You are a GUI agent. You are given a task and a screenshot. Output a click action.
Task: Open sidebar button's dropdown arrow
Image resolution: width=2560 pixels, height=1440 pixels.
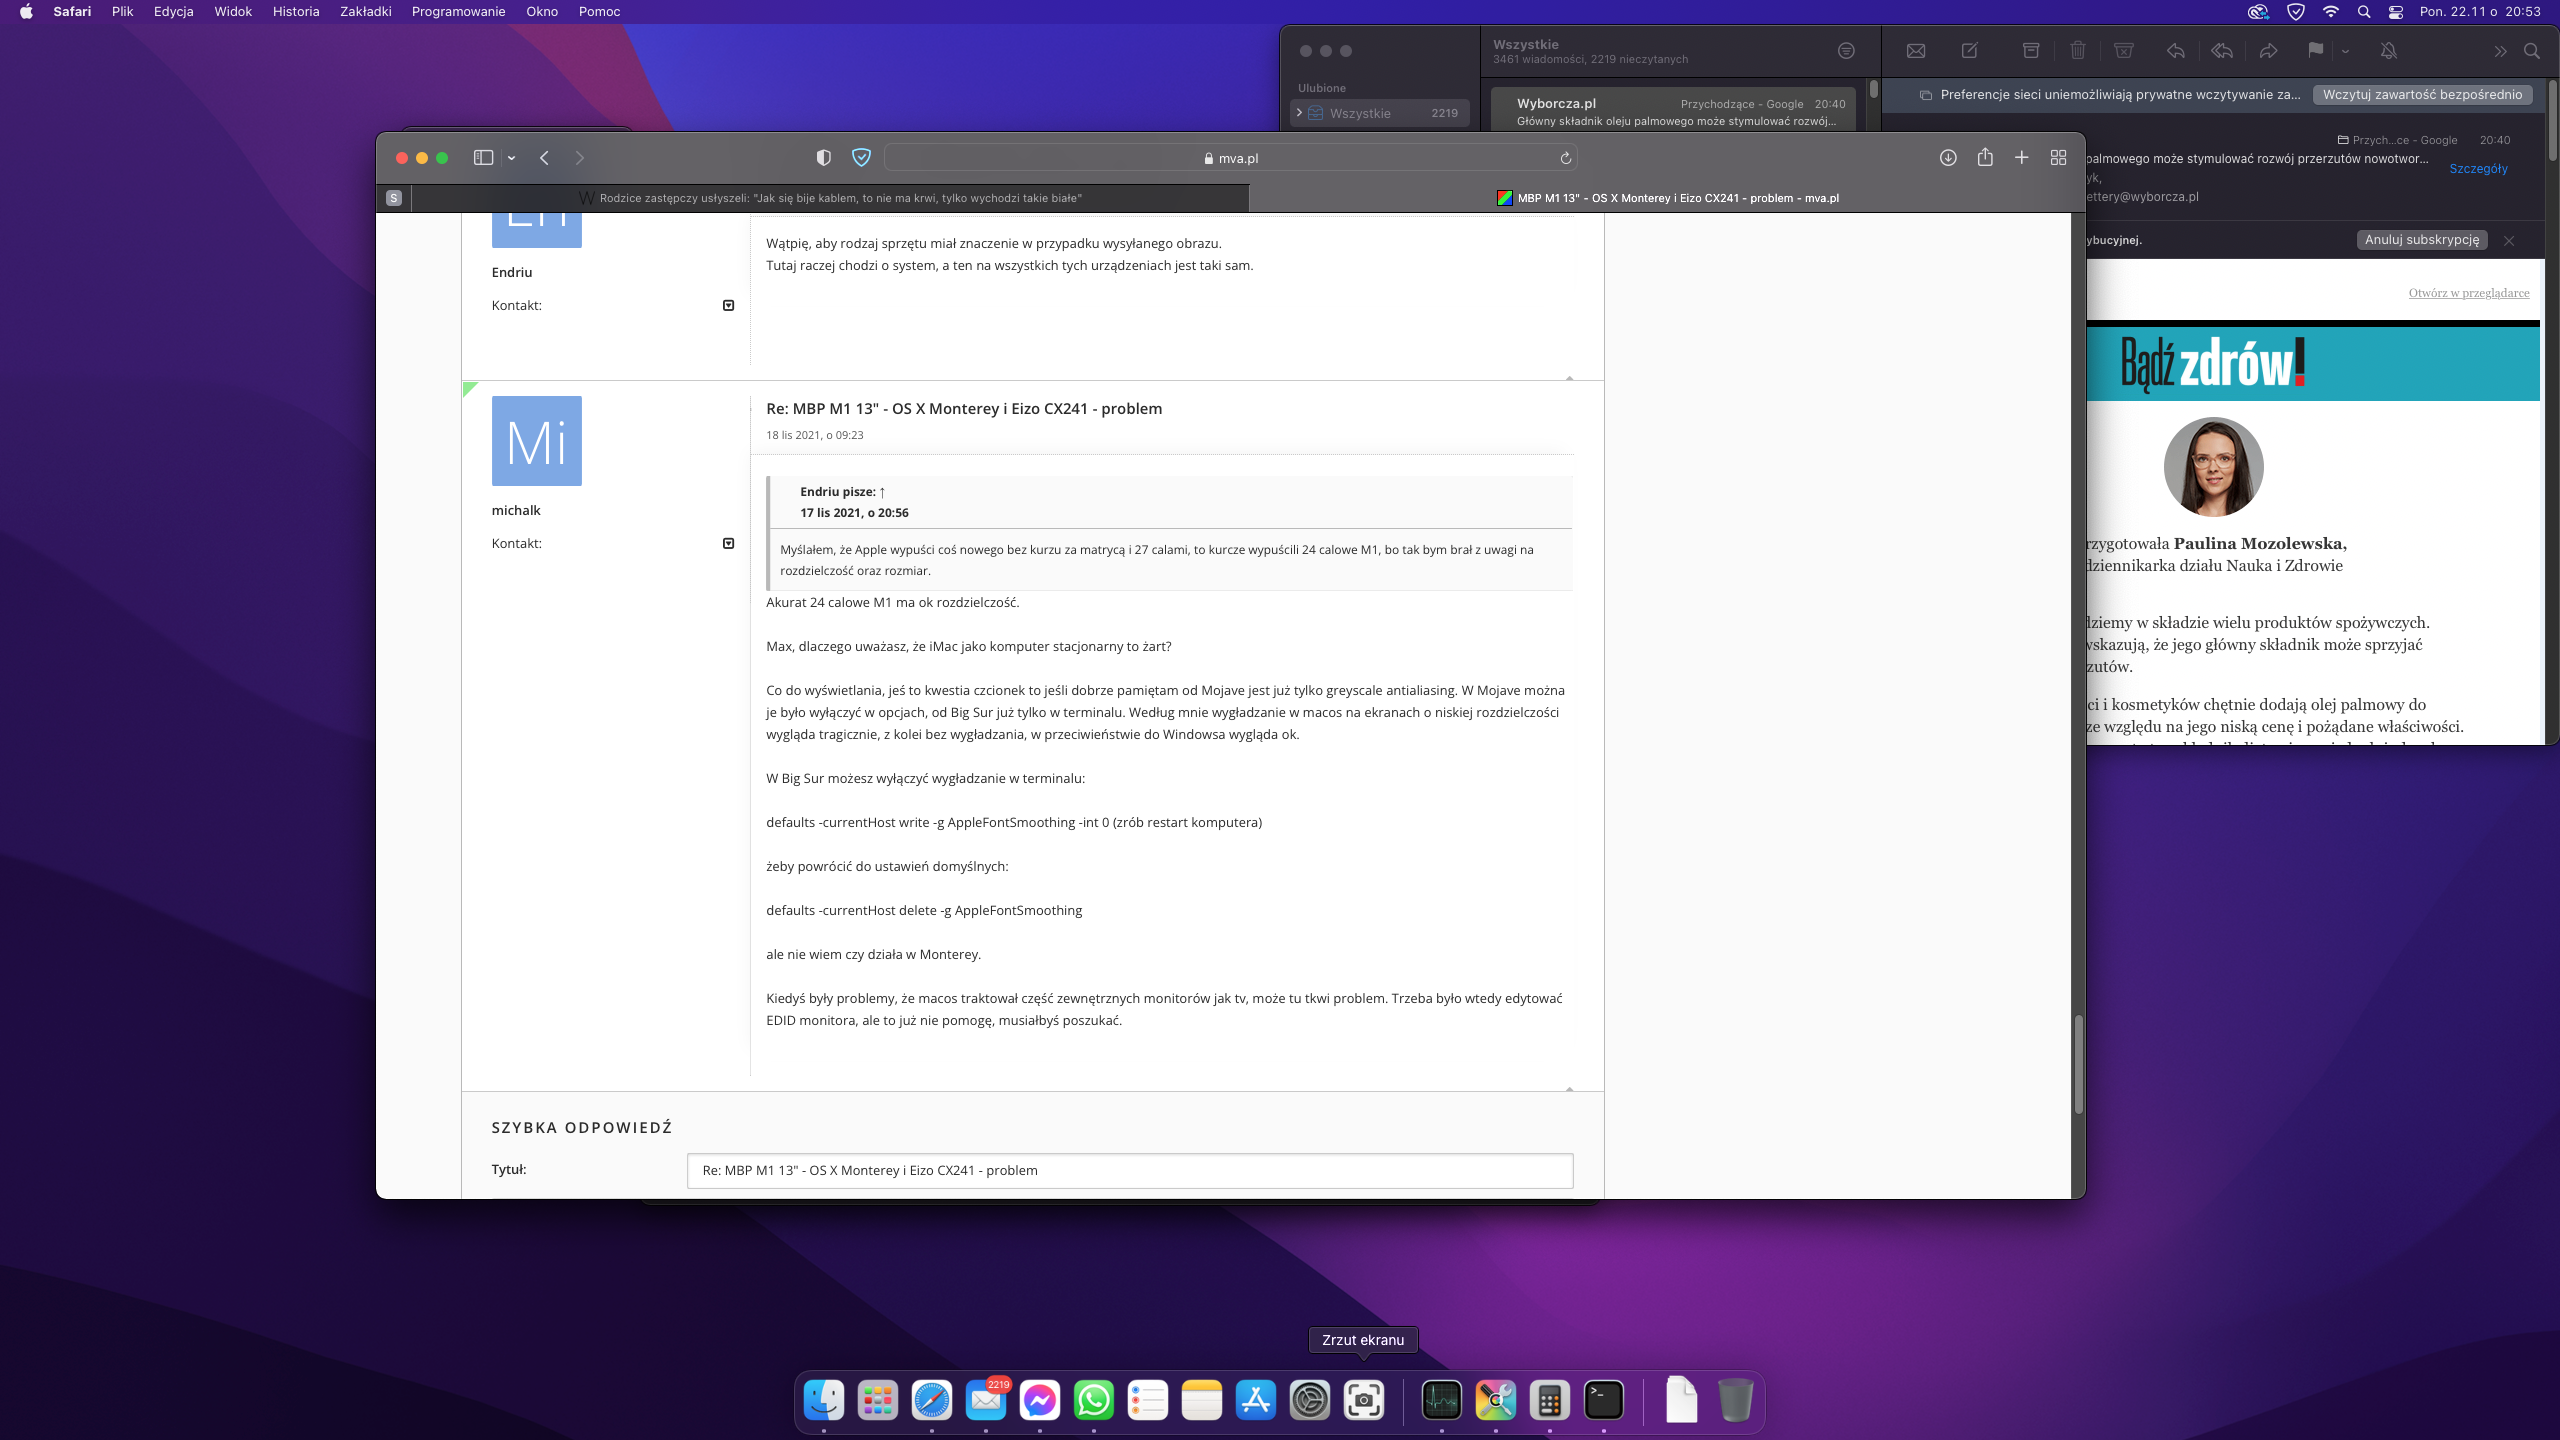click(512, 158)
